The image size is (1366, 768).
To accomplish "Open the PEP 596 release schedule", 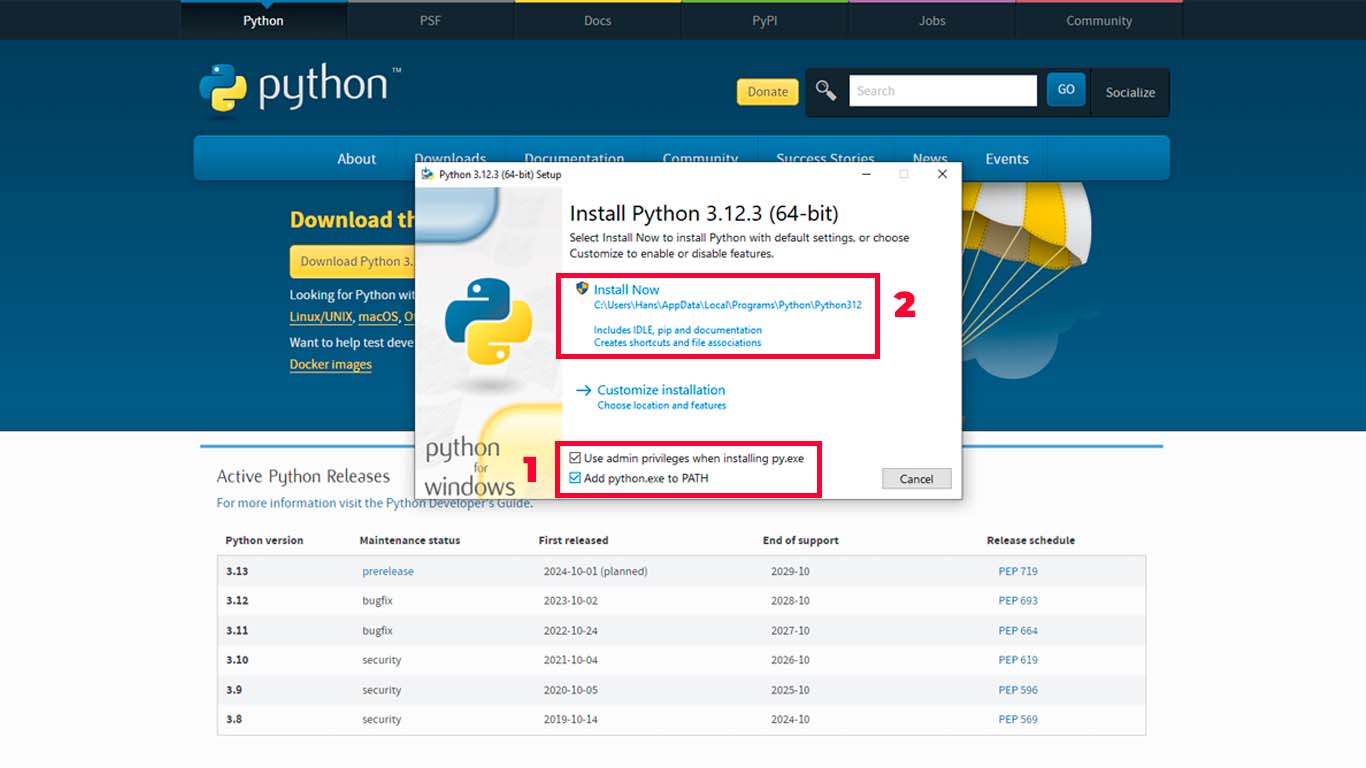I will point(1018,690).
